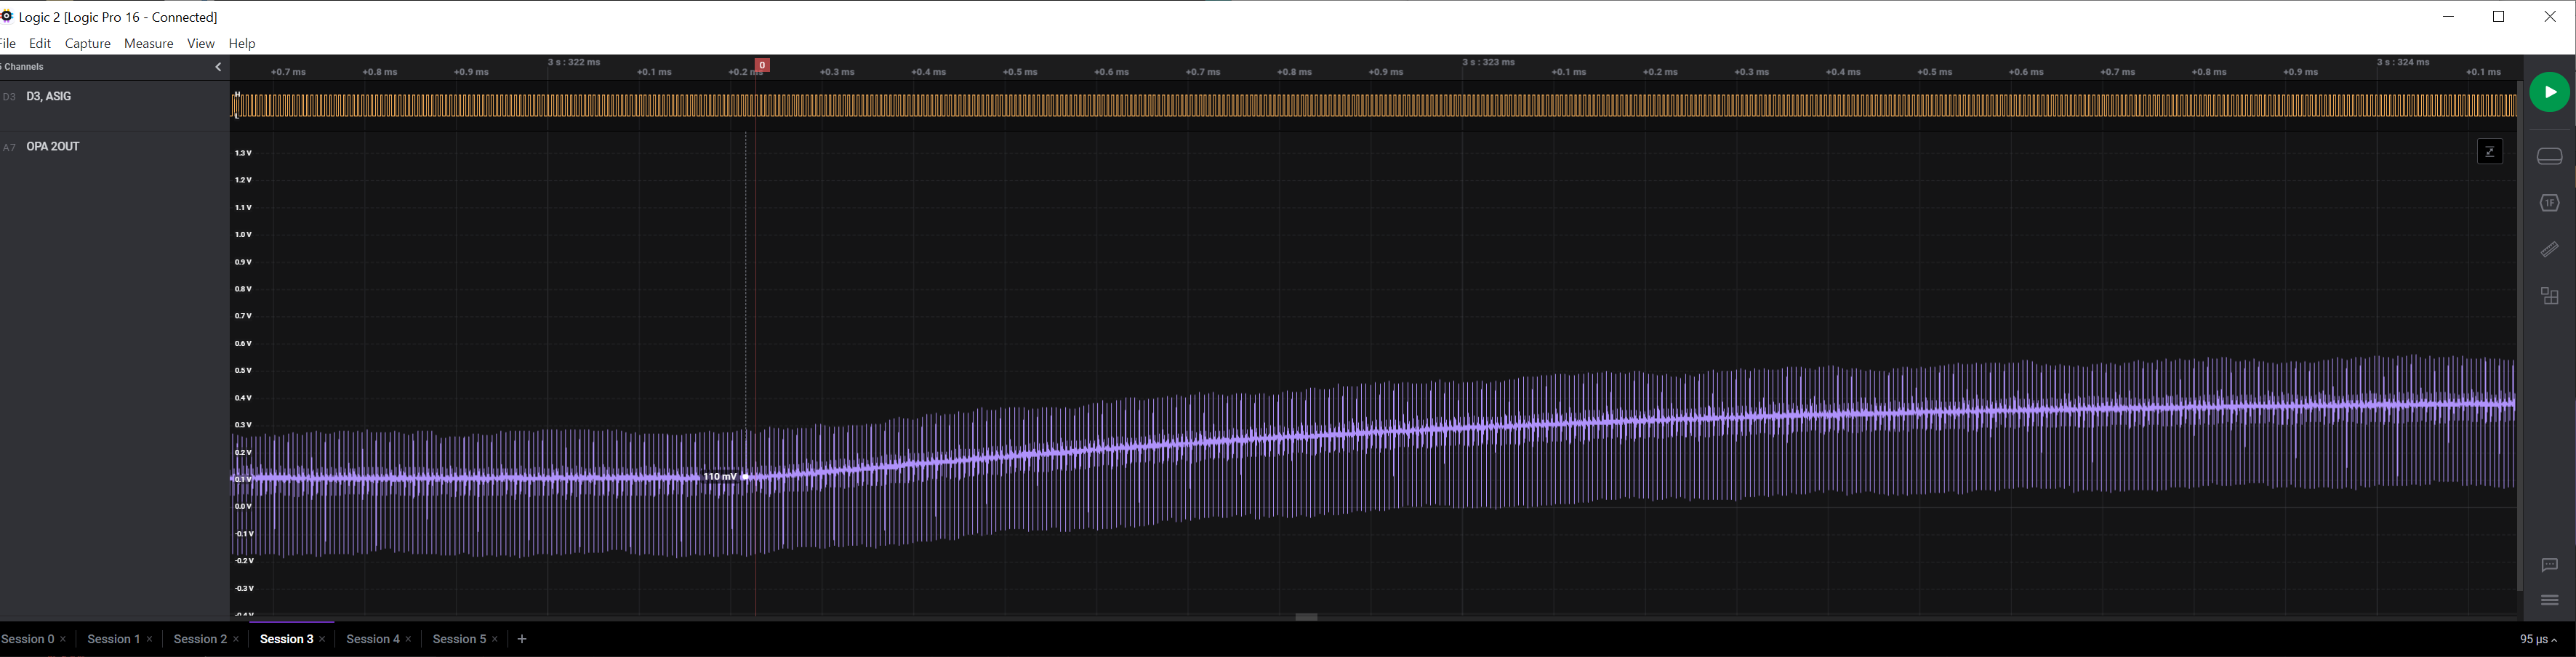Close Session 4 tab

[x=409, y=640]
